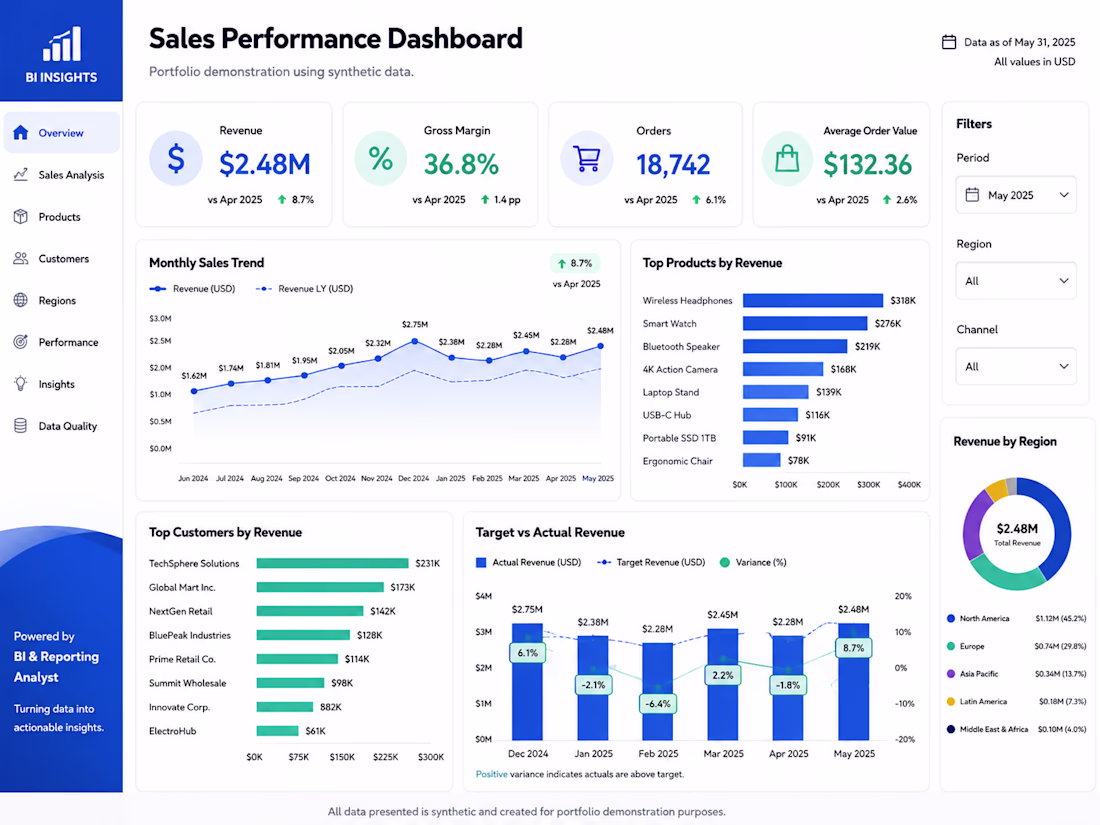Click the Data Quality database icon
The width and height of the screenshot is (1100, 825).
point(20,426)
